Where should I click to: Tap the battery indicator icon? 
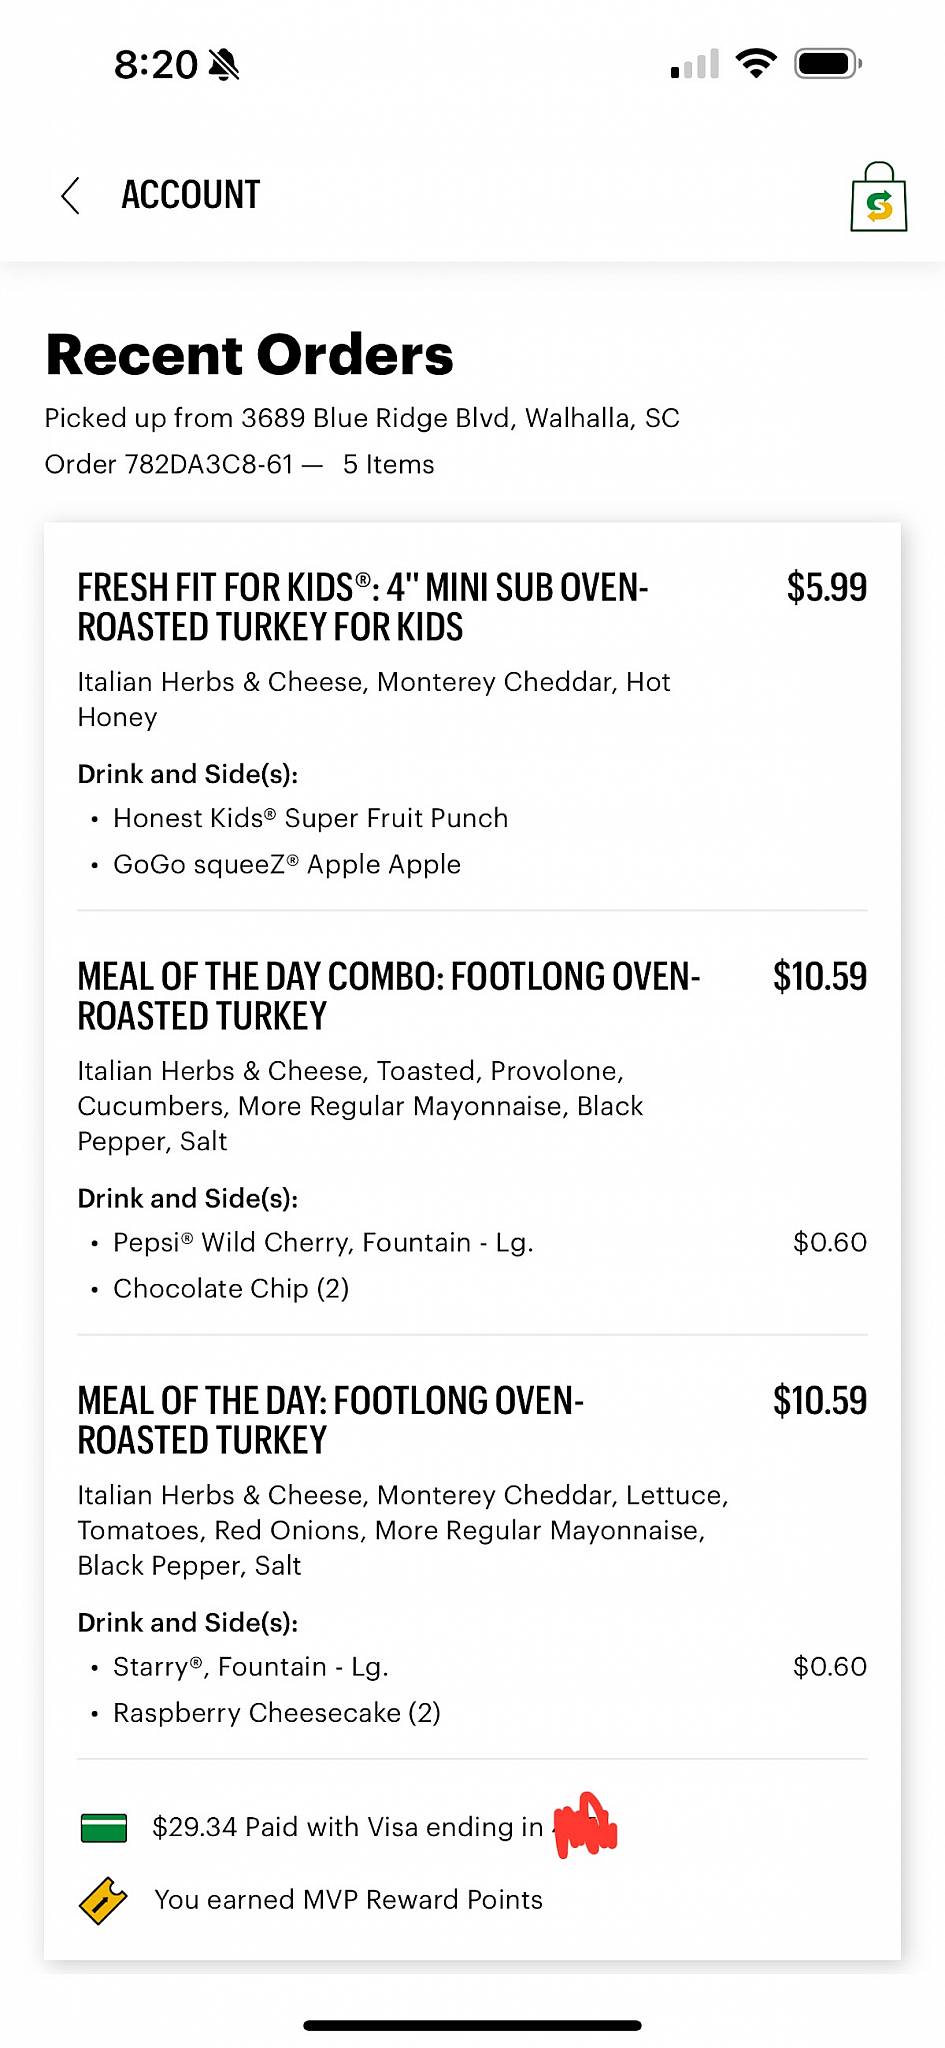(828, 64)
